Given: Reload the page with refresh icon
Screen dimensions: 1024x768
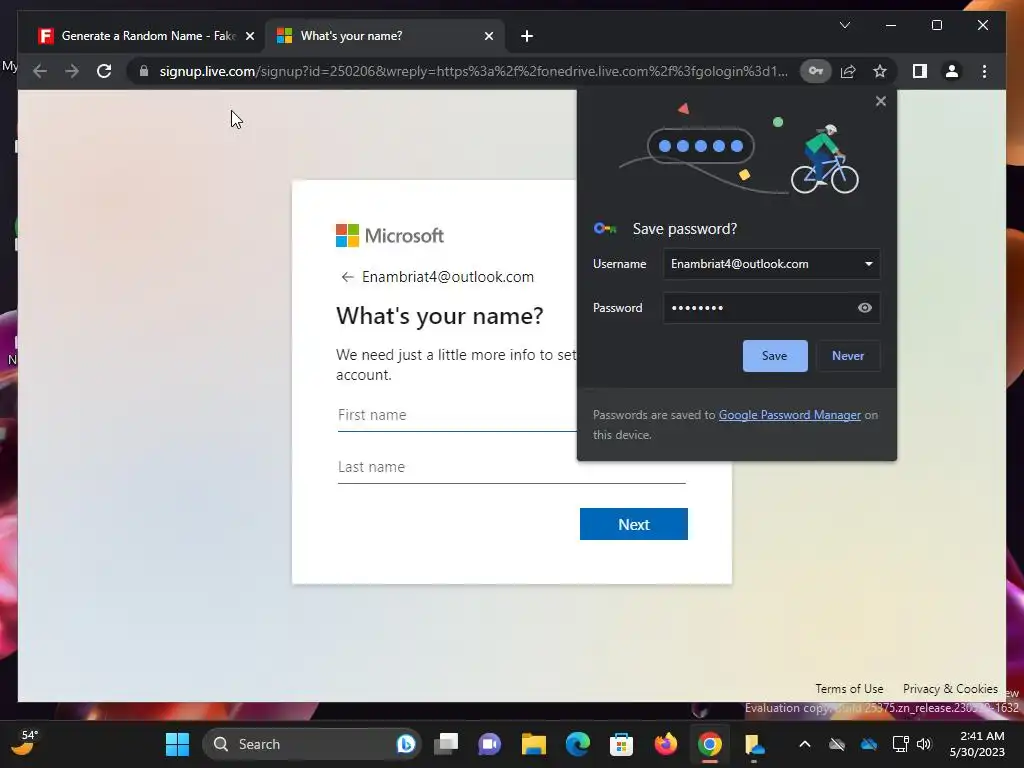Looking at the screenshot, I should (104, 71).
